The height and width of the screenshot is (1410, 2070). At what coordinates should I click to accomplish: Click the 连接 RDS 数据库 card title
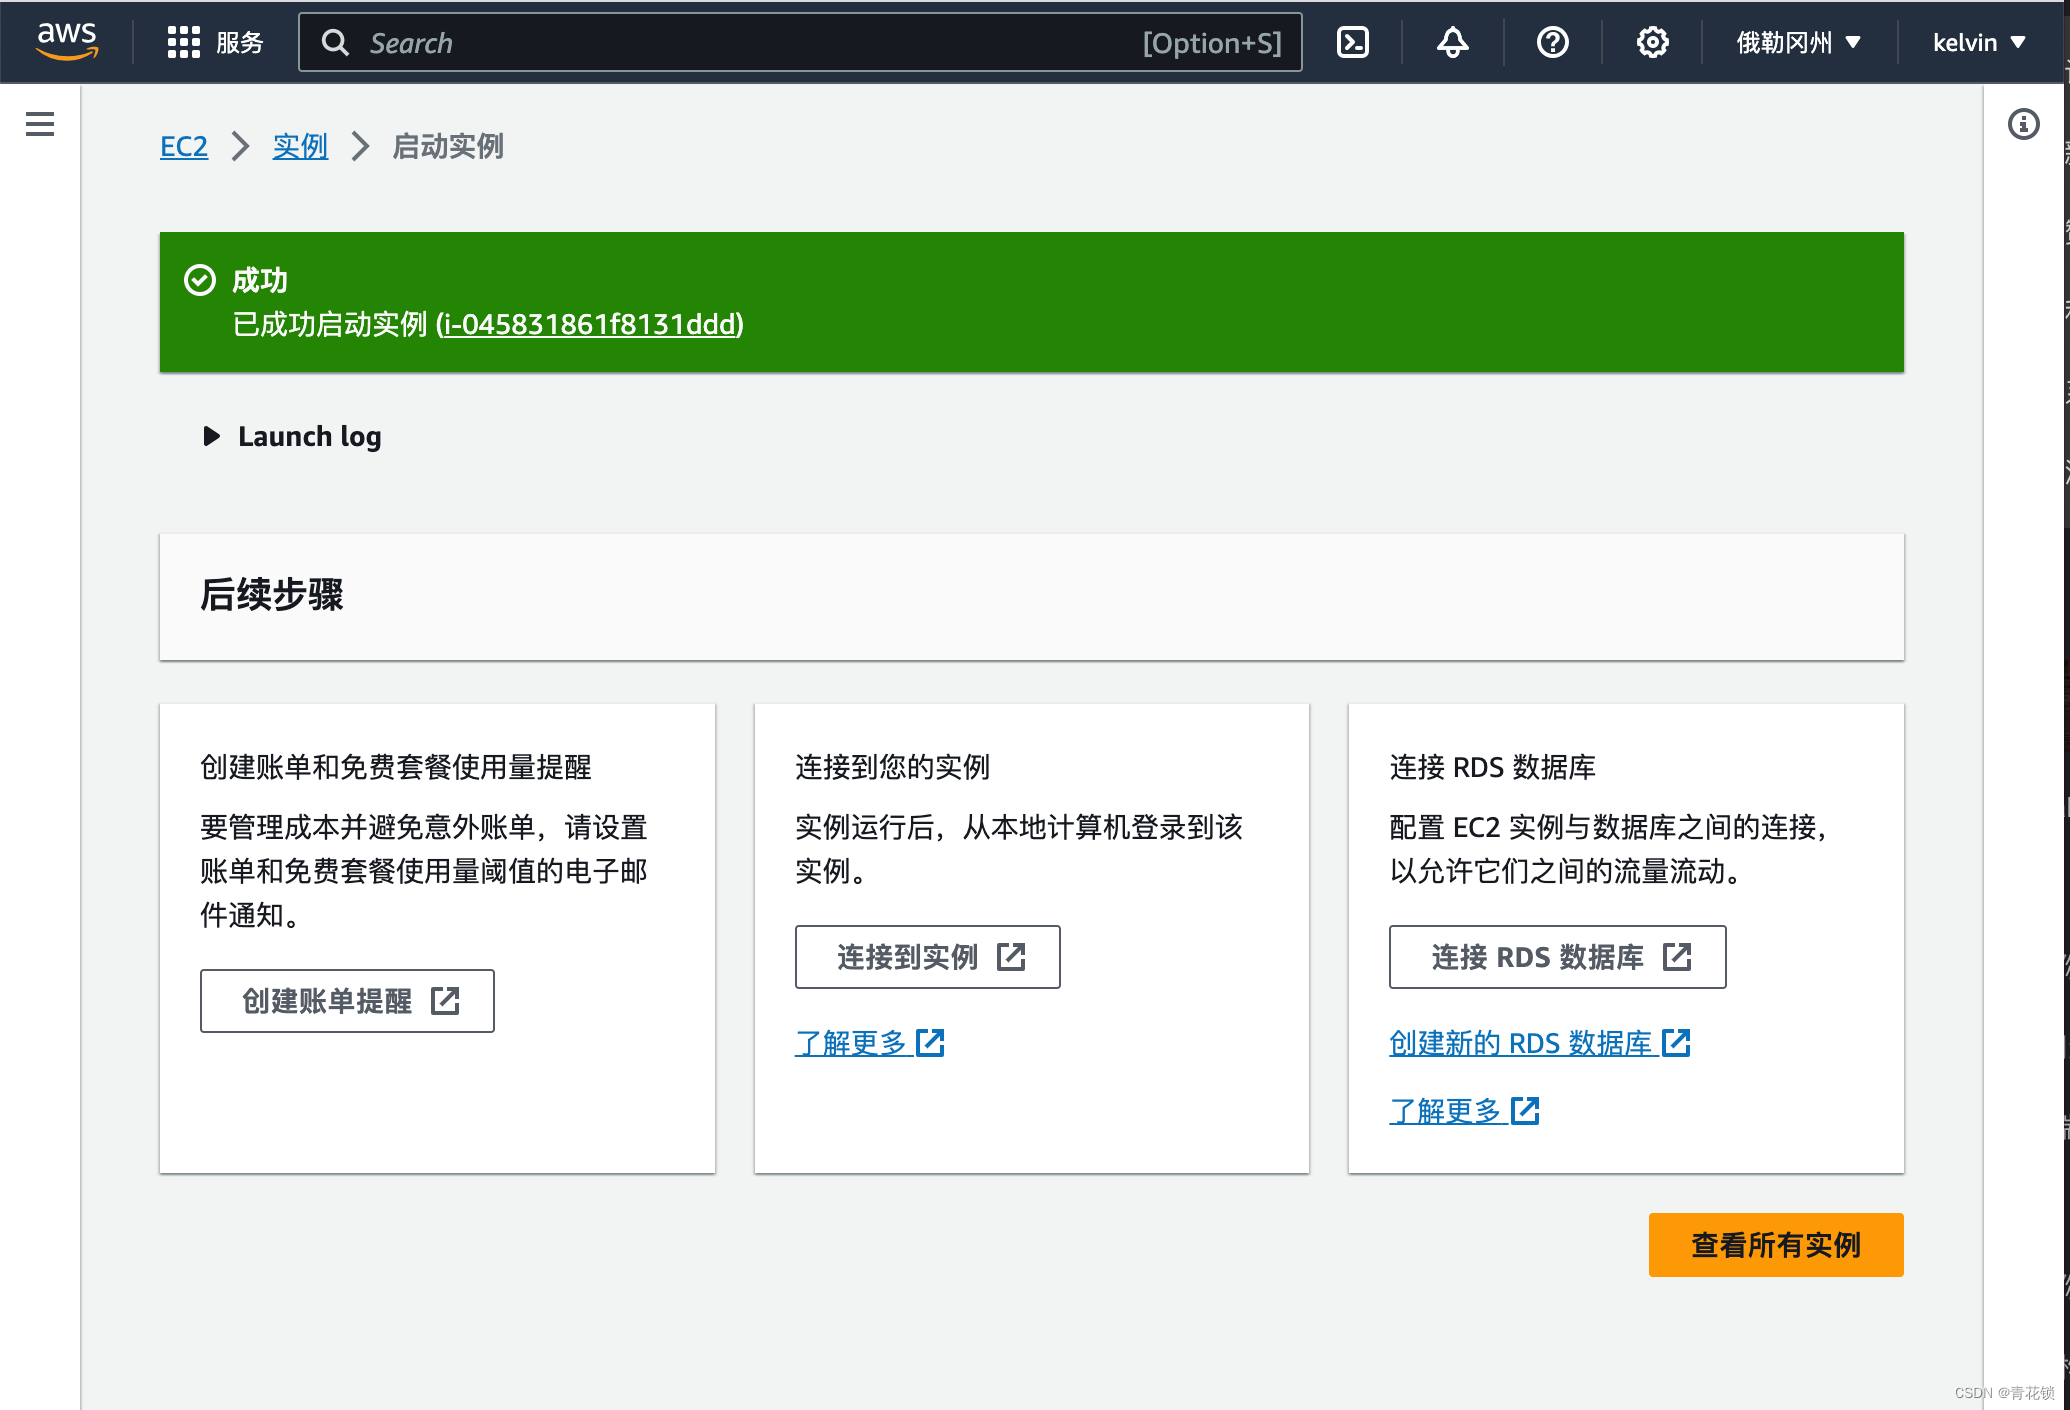(1492, 767)
